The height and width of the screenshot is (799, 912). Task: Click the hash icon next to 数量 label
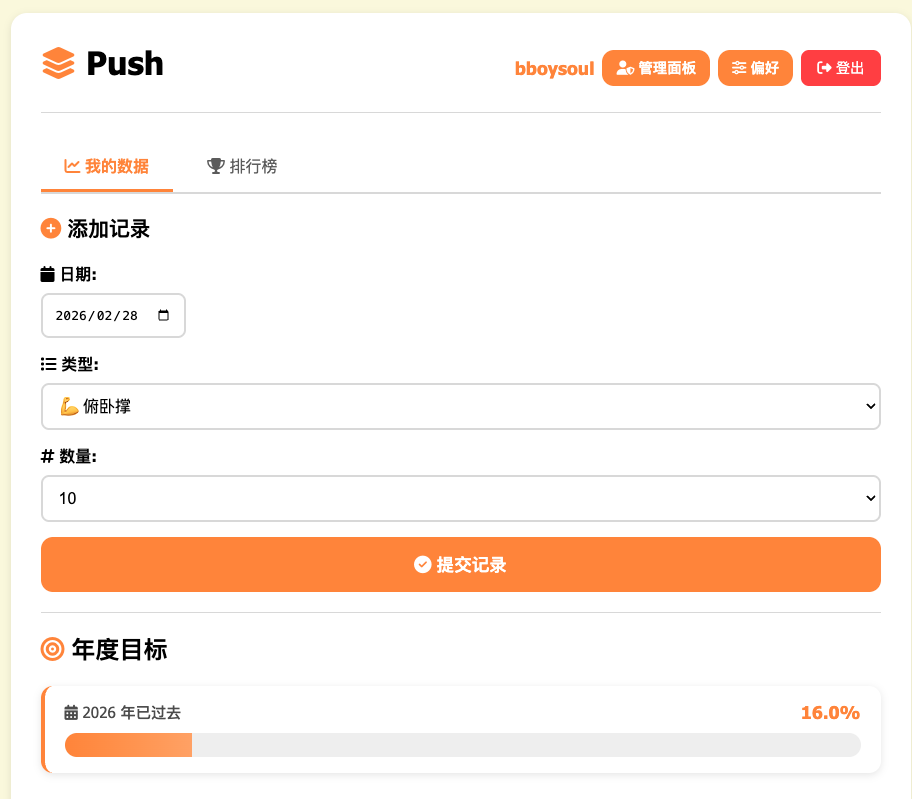click(49, 456)
